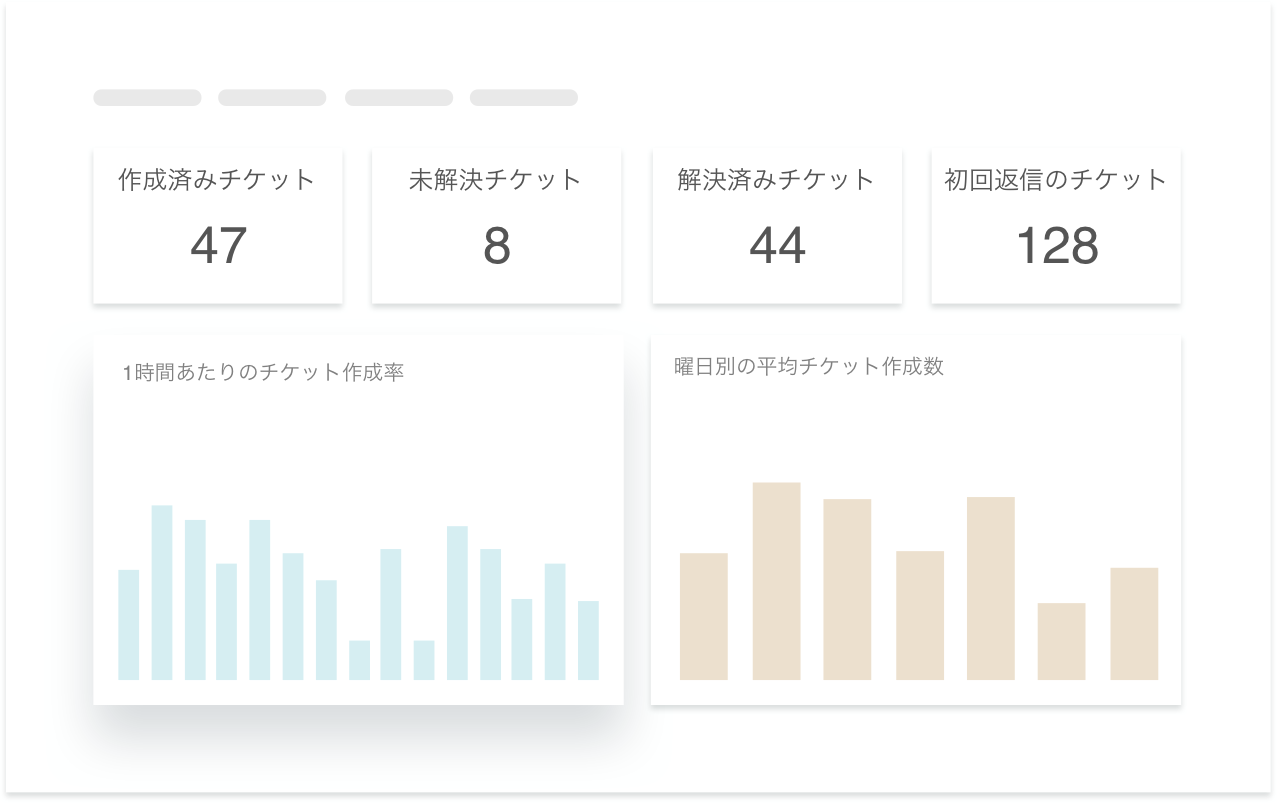Click the tallest blue bar in hourly chart
The height and width of the screenshot is (804, 1278).
(x=162, y=592)
